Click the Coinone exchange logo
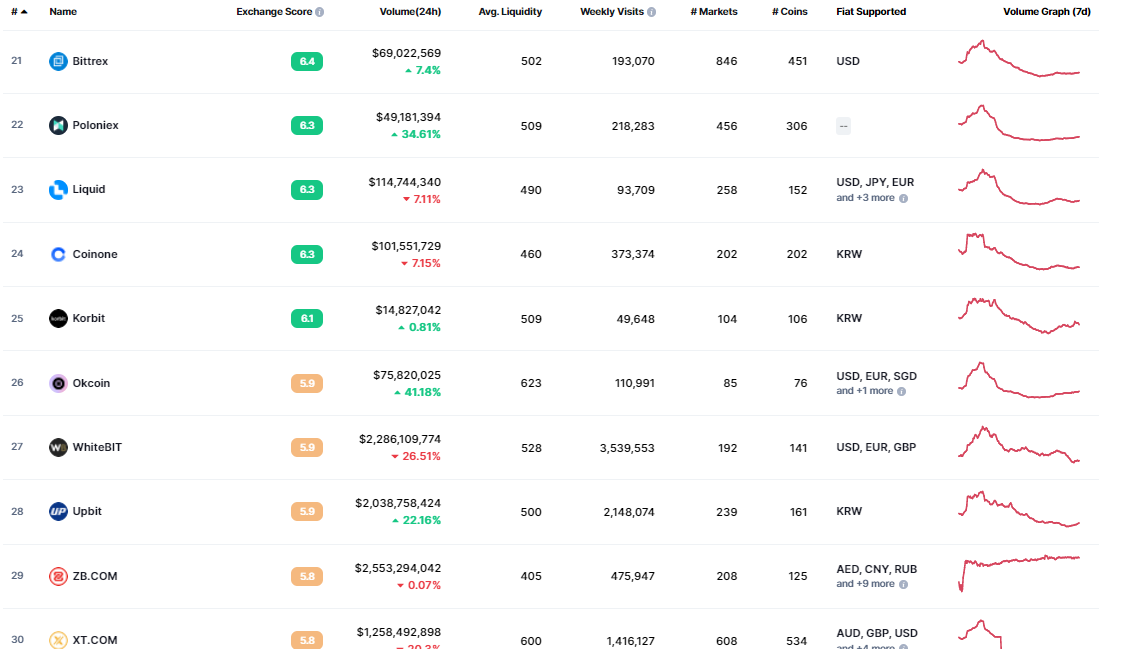1124x649 pixels. tap(58, 254)
